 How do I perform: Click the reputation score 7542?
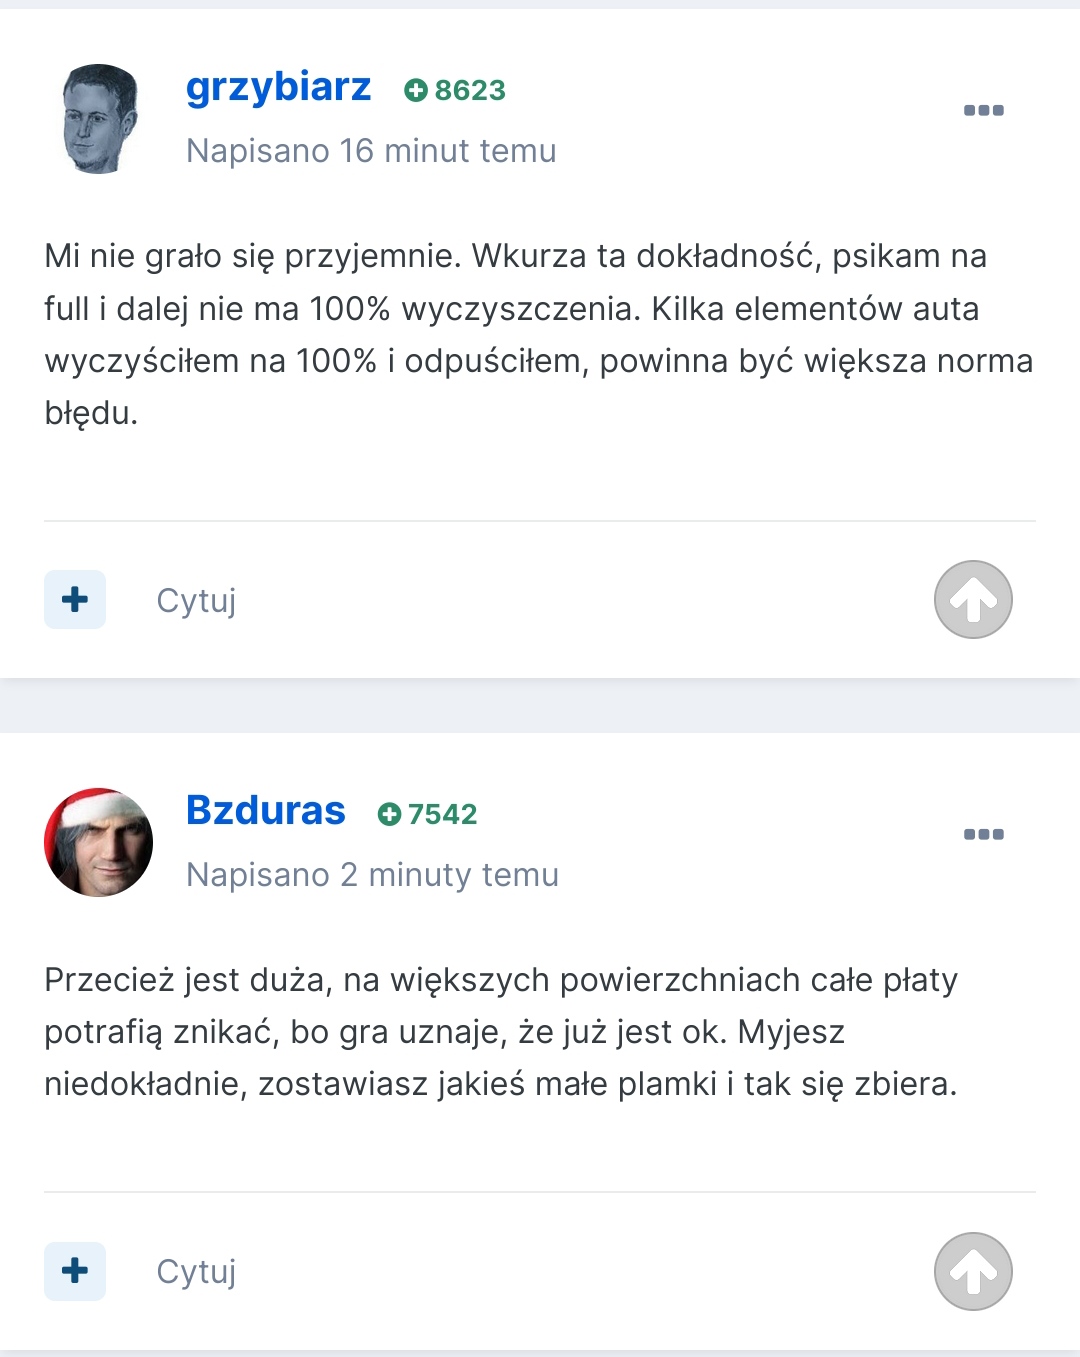442,815
